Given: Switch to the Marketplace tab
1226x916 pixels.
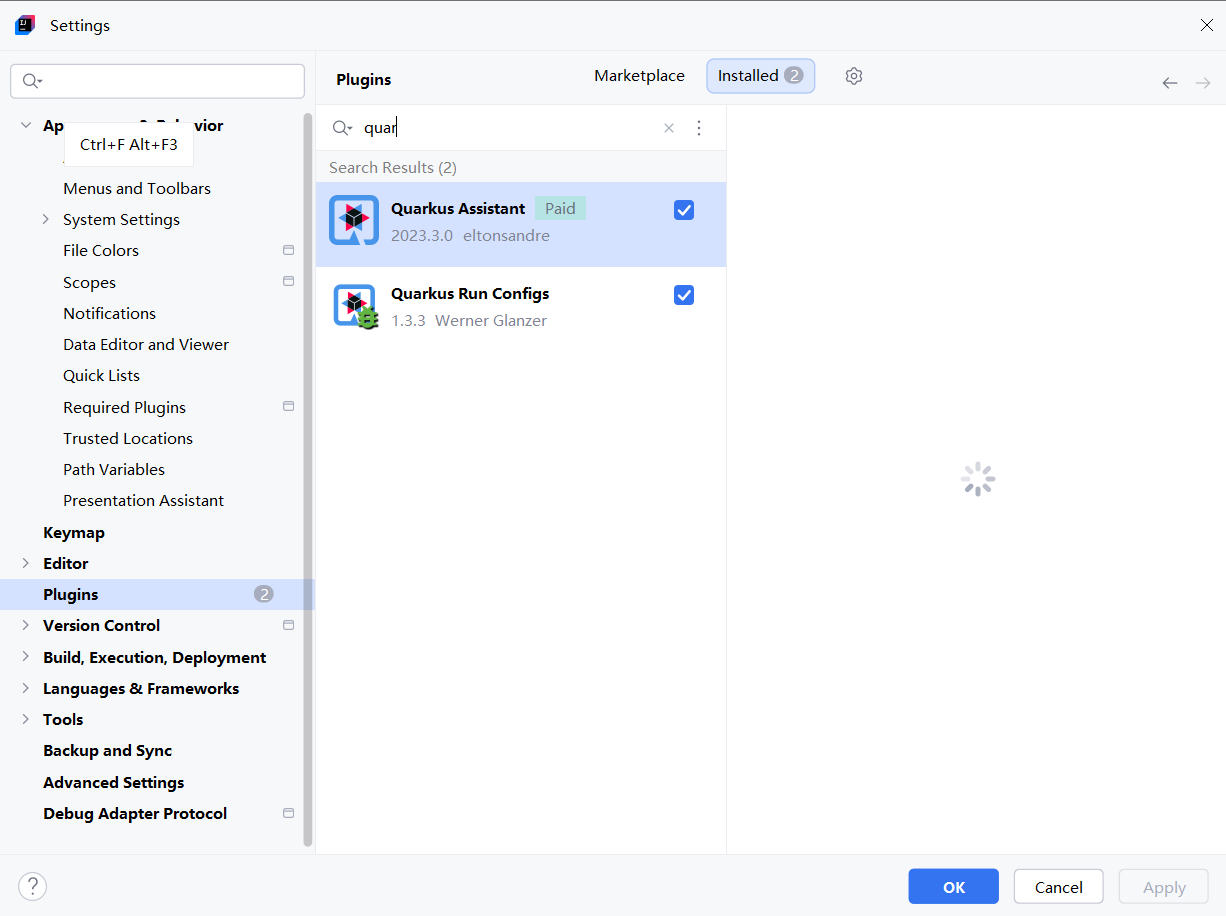Looking at the screenshot, I should (639, 76).
